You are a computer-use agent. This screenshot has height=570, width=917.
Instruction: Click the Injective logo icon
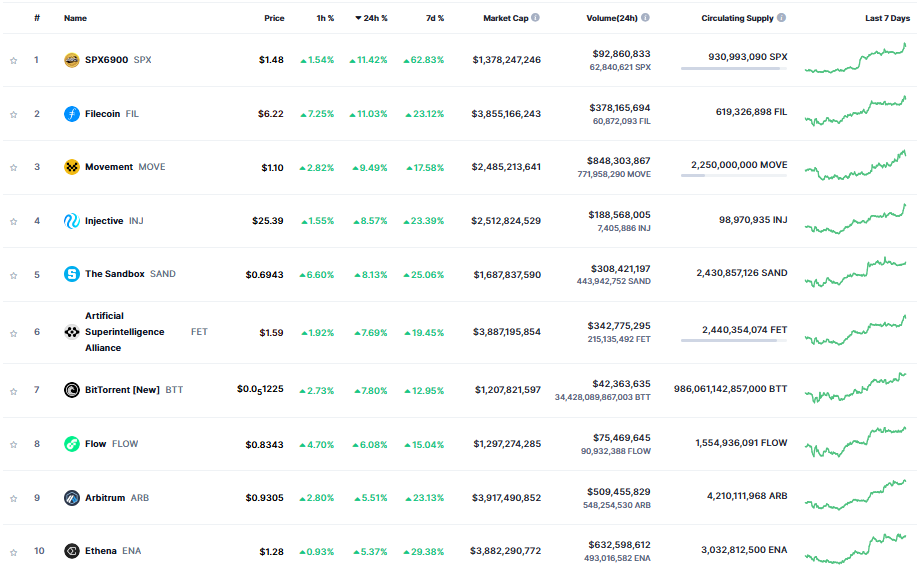(x=71, y=221)
